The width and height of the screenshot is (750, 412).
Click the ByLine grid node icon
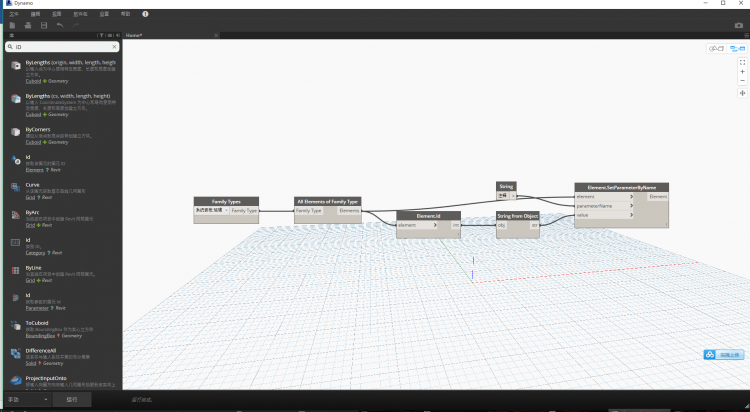pos(16,270)
